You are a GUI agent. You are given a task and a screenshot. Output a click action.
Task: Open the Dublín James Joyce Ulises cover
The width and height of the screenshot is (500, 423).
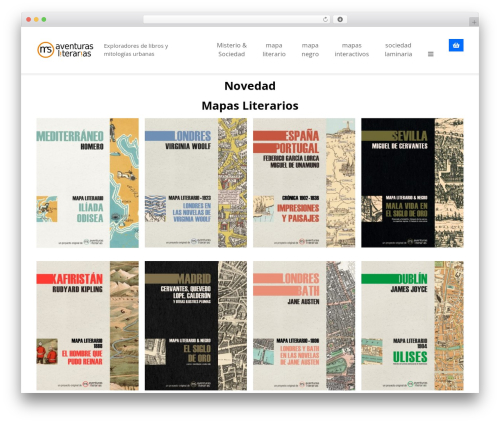coord(412,326)
